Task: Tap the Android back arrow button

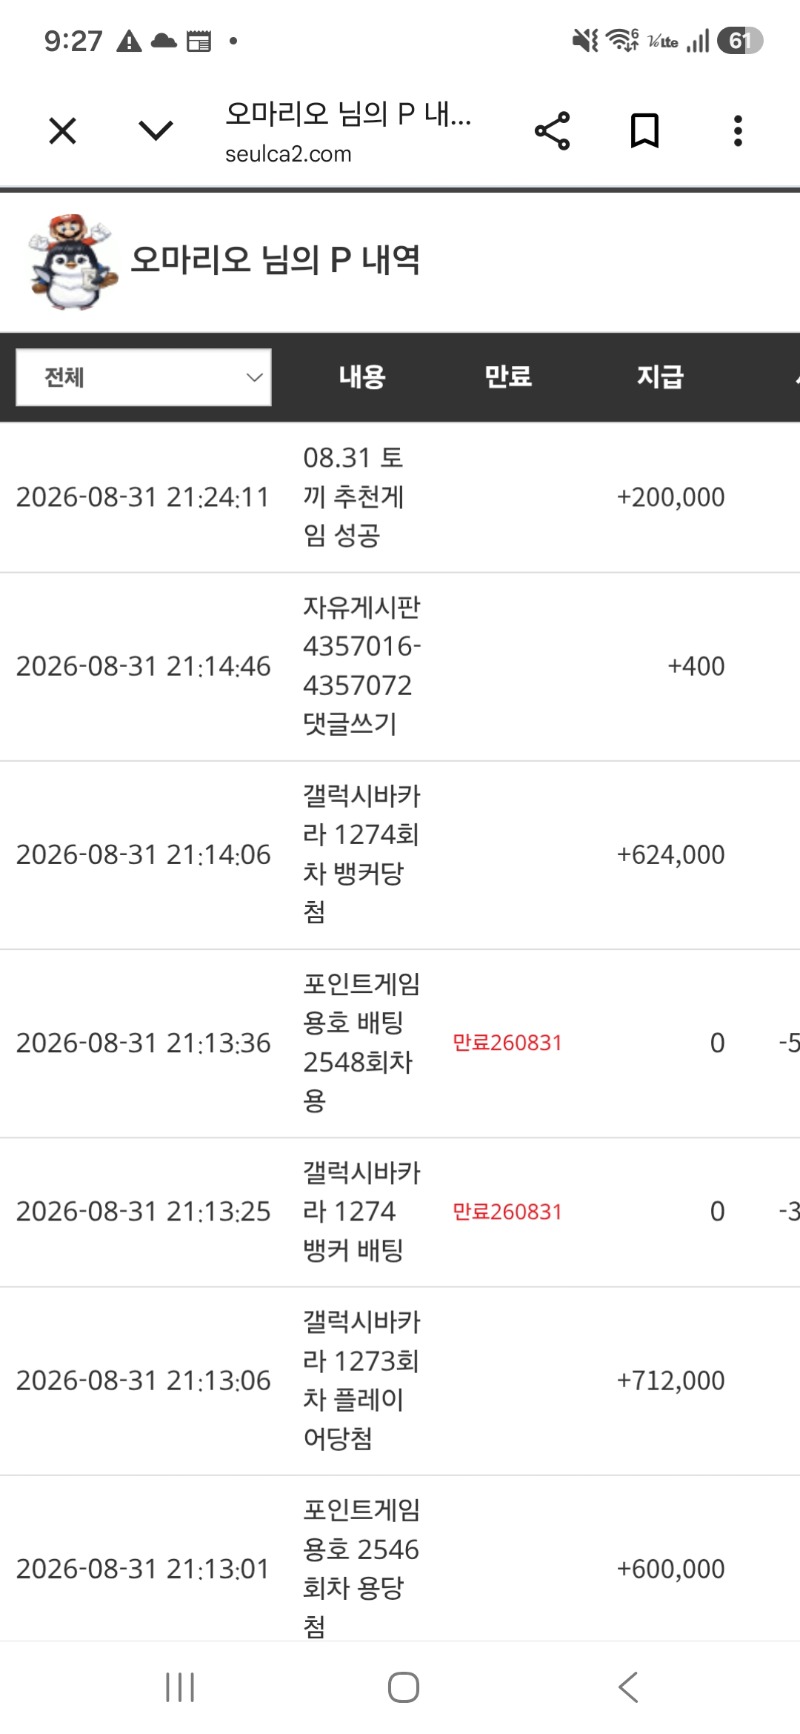Action: pos(627,1687)
